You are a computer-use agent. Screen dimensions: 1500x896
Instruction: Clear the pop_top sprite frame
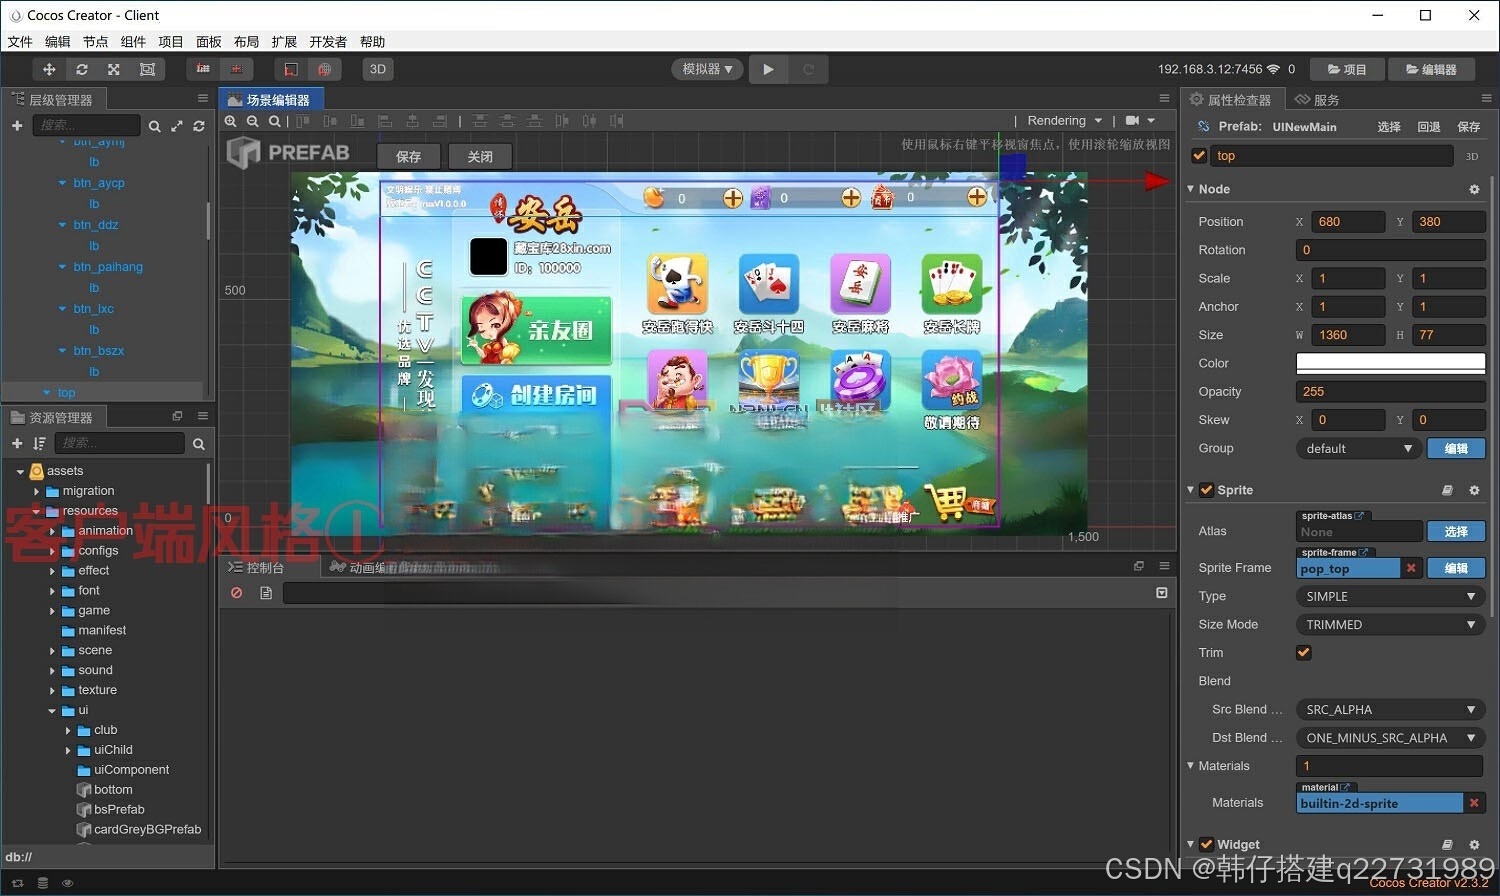tap(1411, 568)
